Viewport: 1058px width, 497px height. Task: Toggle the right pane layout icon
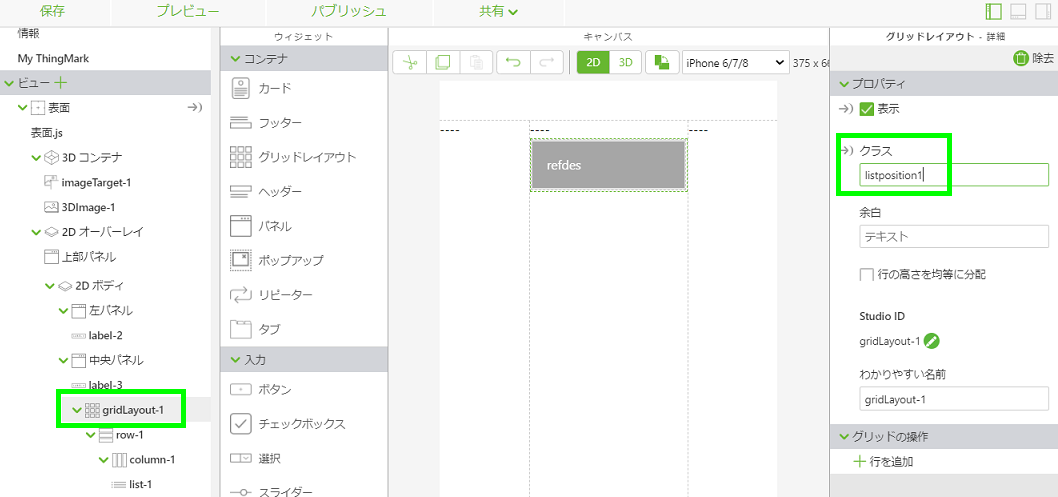(1043, 11)
